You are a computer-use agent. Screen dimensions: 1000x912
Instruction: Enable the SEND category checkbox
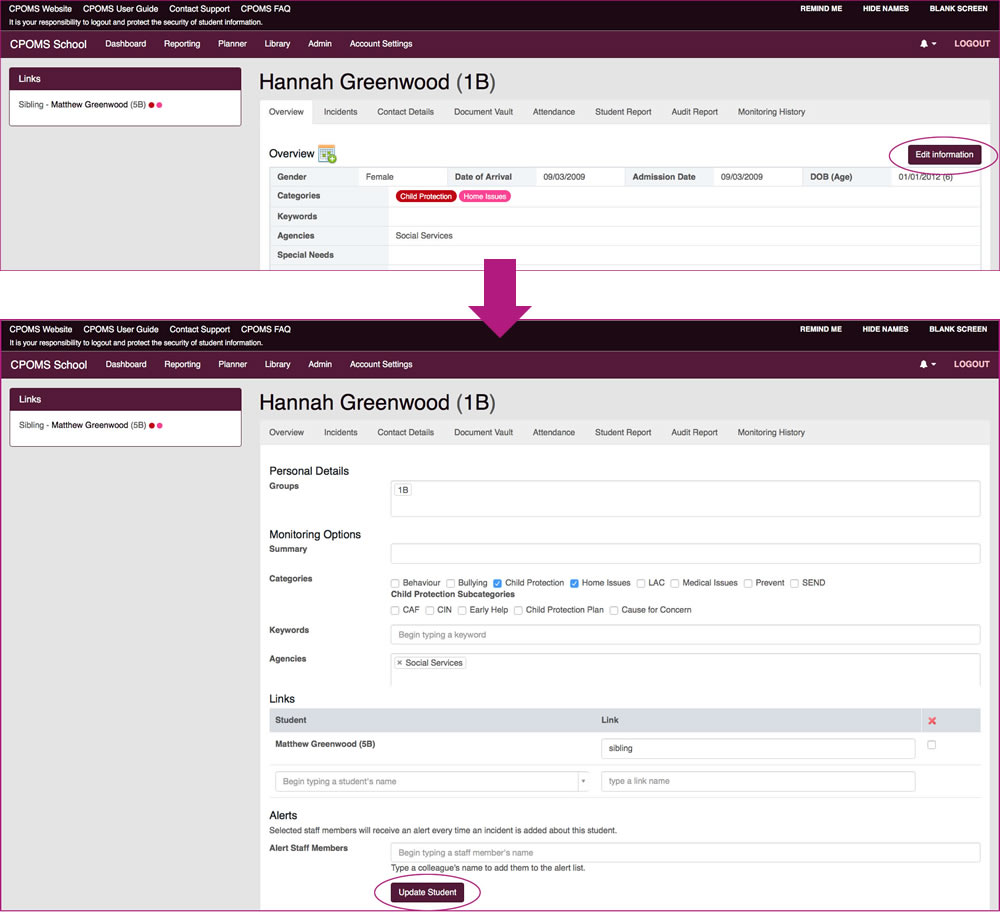coord(794,583)
